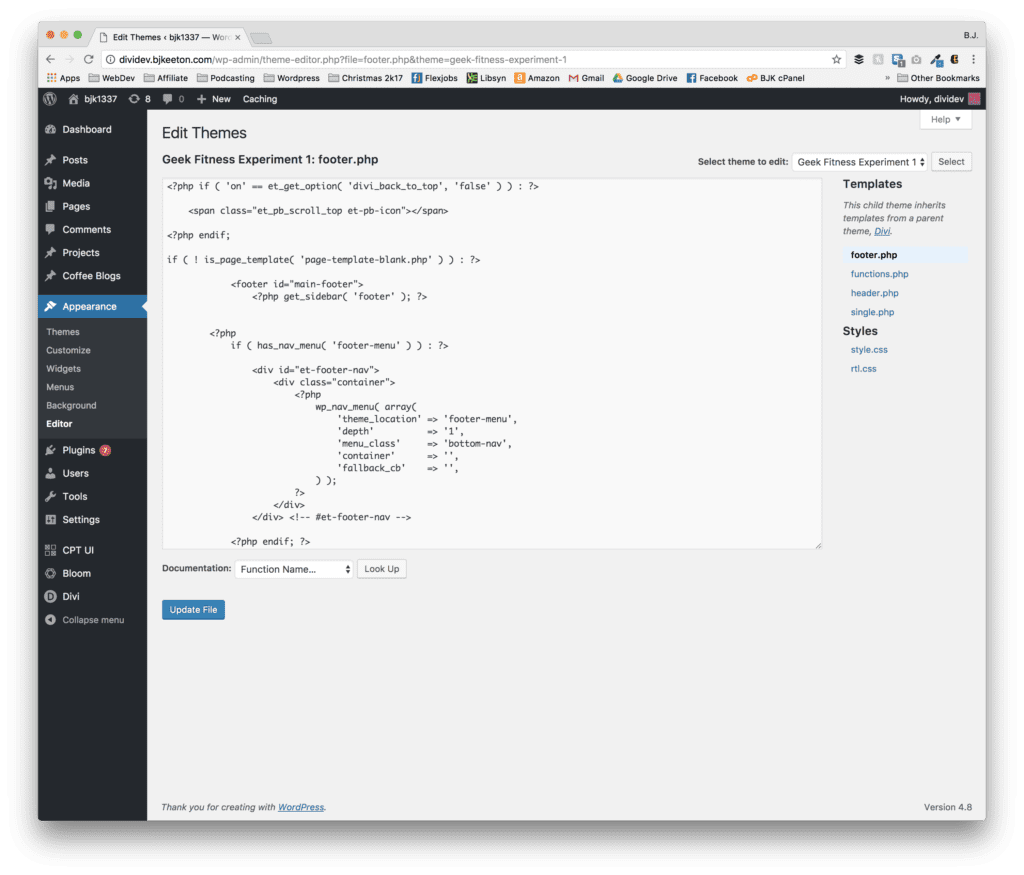Open the Divi sidebar icon

click(x=52, y=596)
